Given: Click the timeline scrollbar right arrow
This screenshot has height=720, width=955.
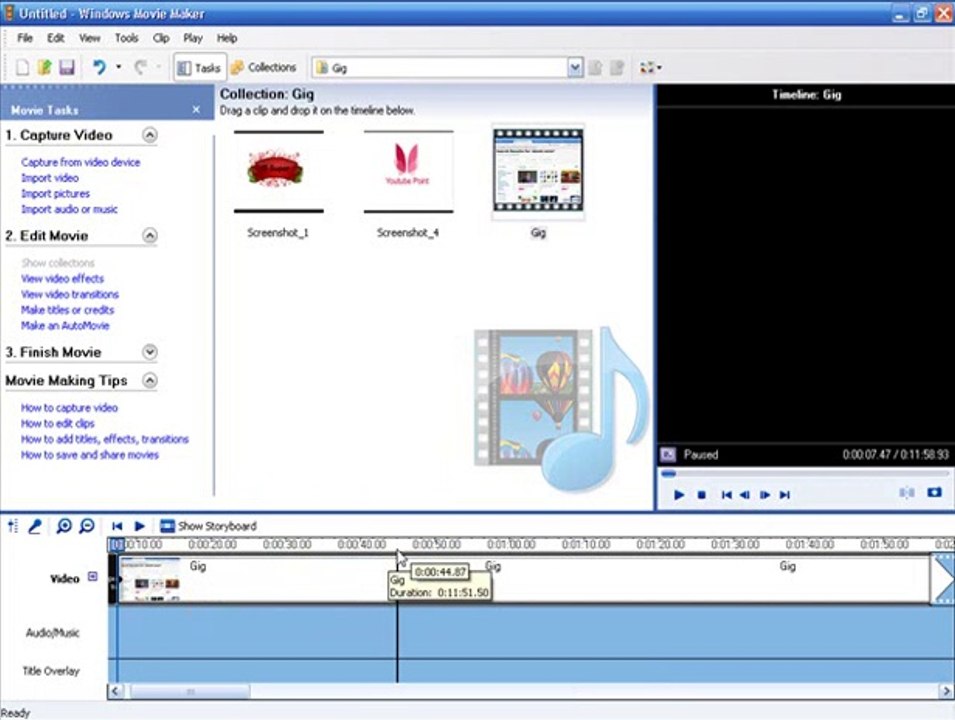Looking at the screenshot, I should tap(946, 691).
